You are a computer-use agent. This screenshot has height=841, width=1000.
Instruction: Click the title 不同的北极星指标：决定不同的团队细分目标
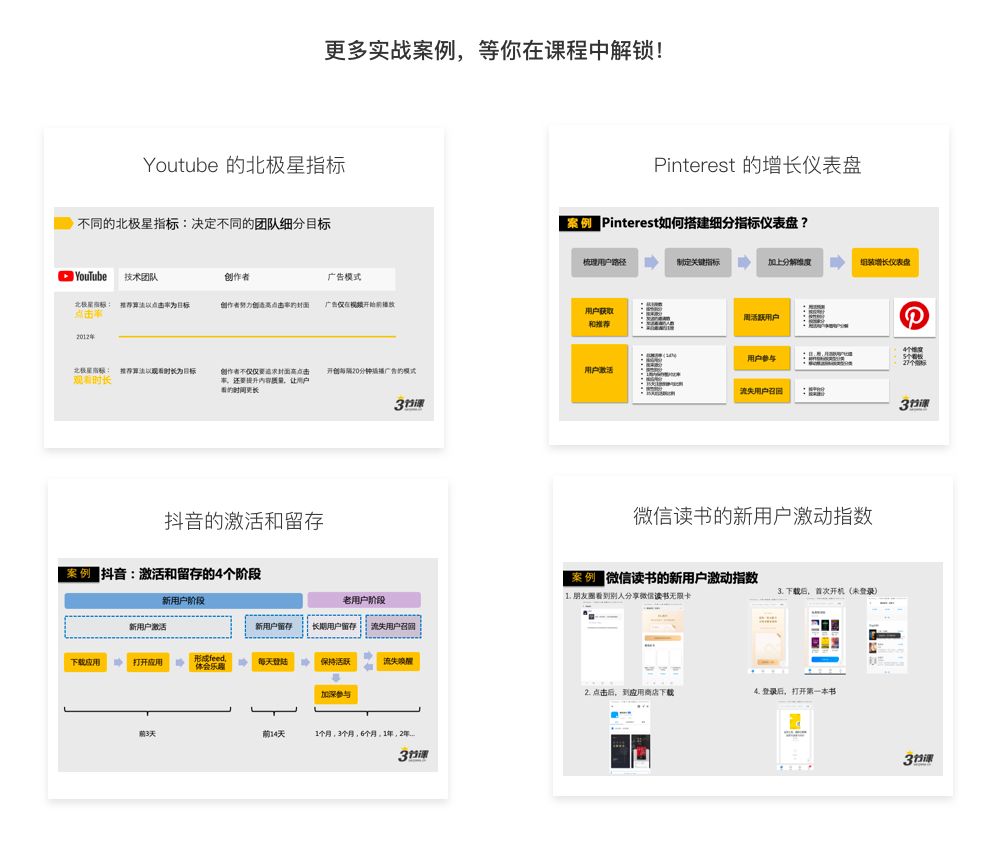click(204, 224)
